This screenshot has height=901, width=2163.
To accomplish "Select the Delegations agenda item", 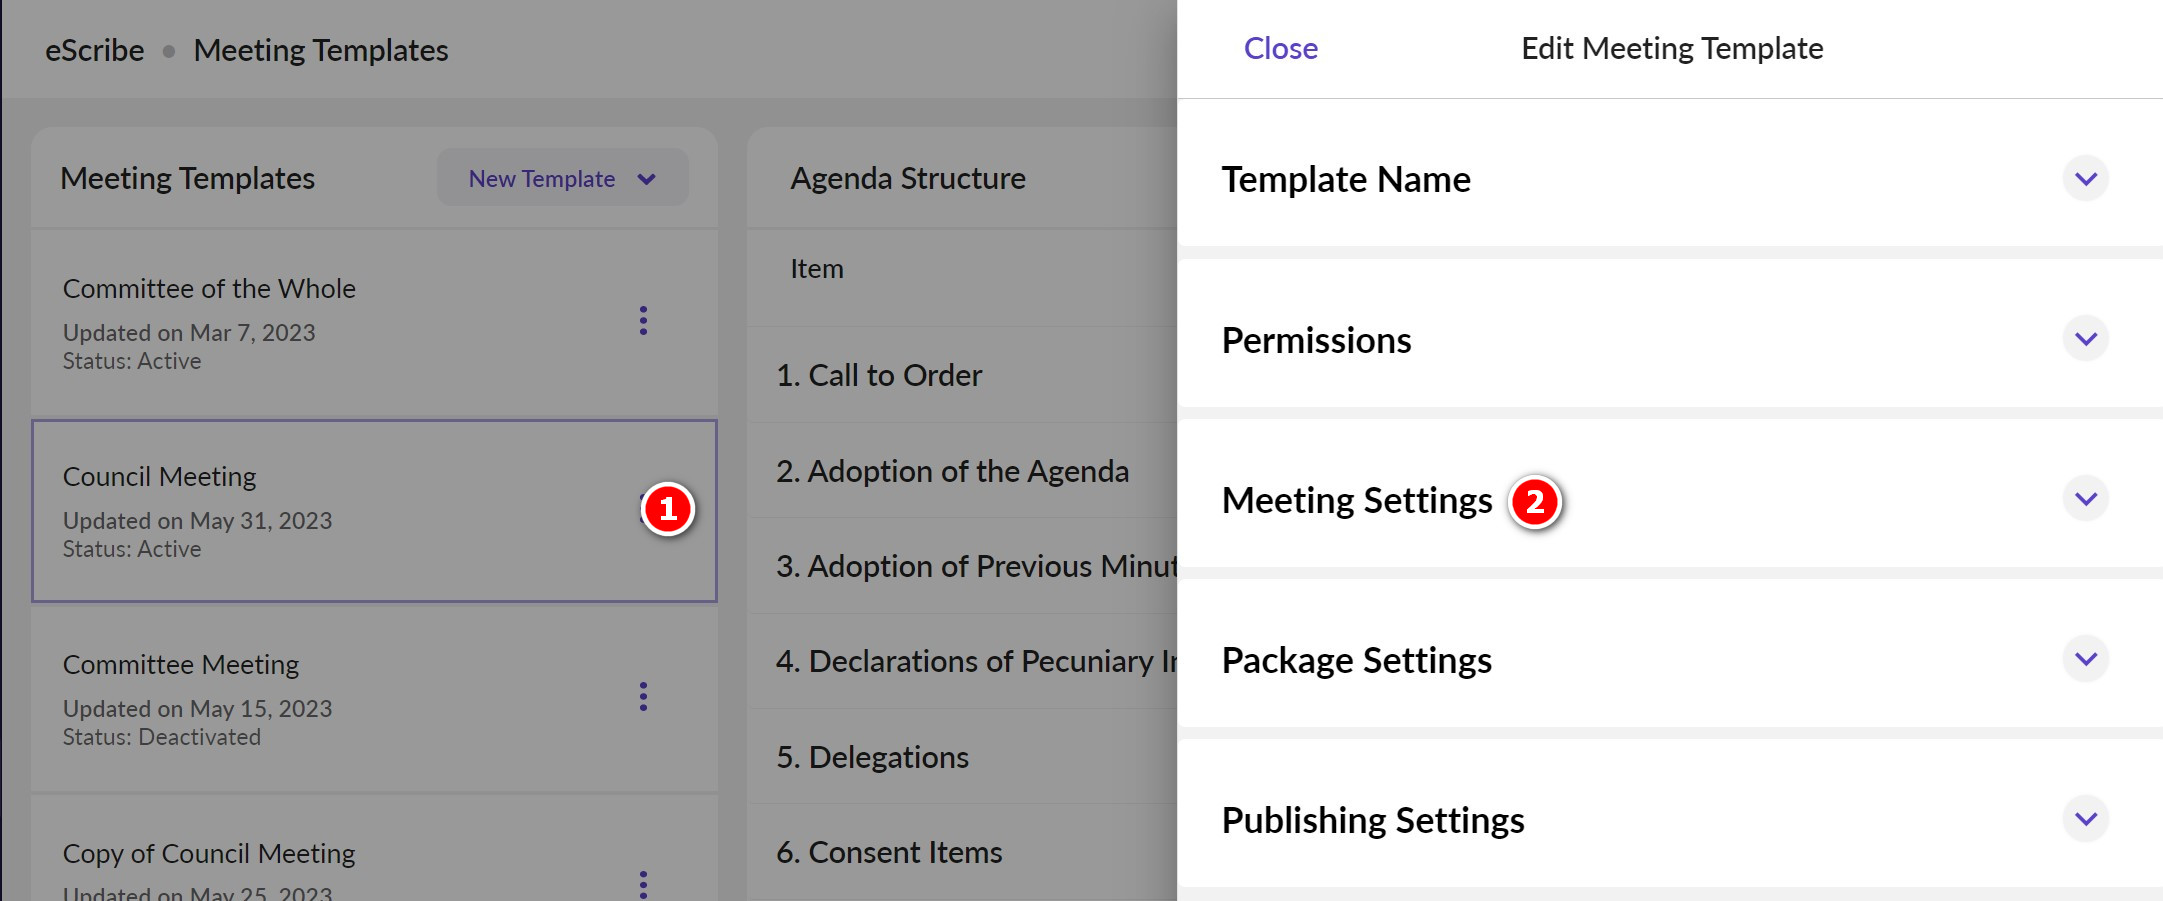I will coord(870,757).
